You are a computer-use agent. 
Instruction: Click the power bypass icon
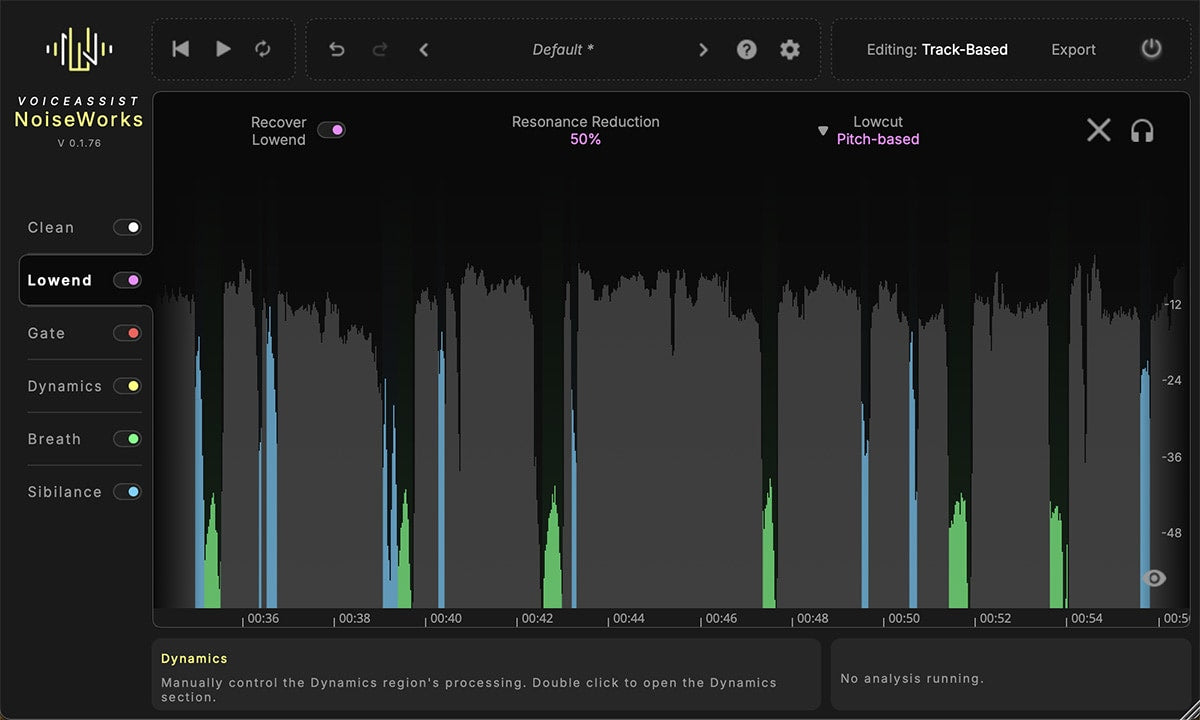tap(1151, 49)
